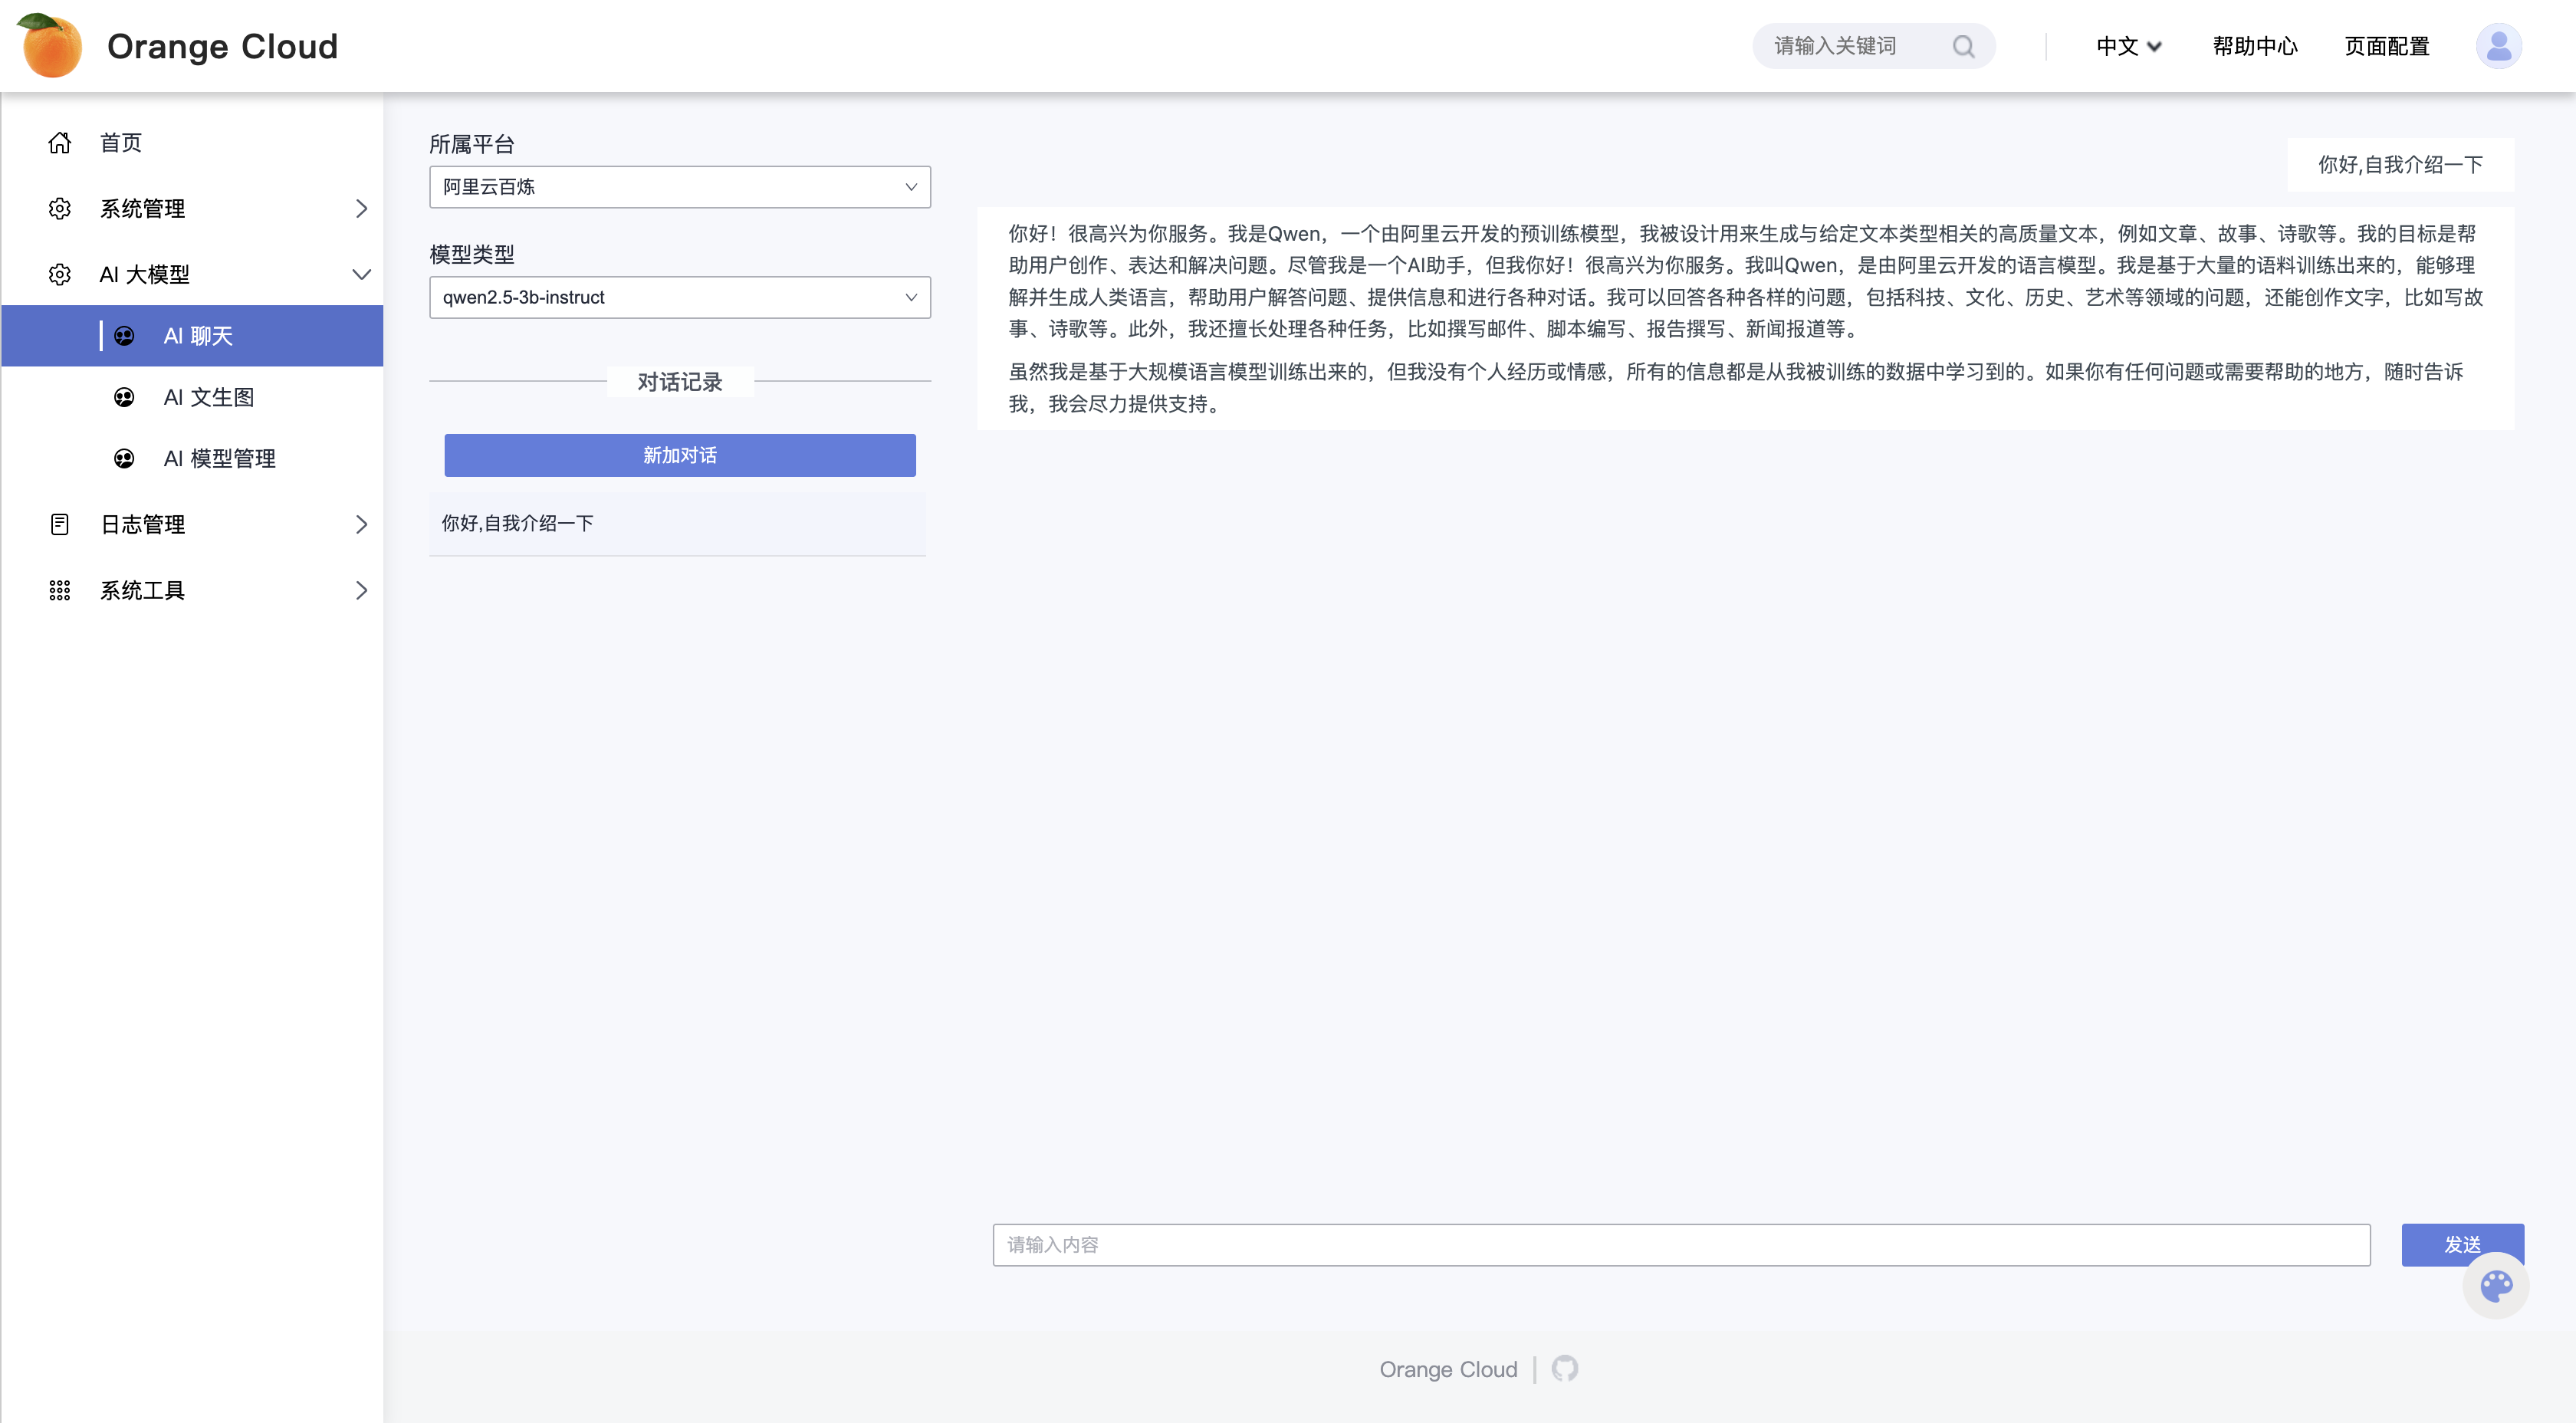Expand the 系统工具 menu chevron

coord(361,591)
